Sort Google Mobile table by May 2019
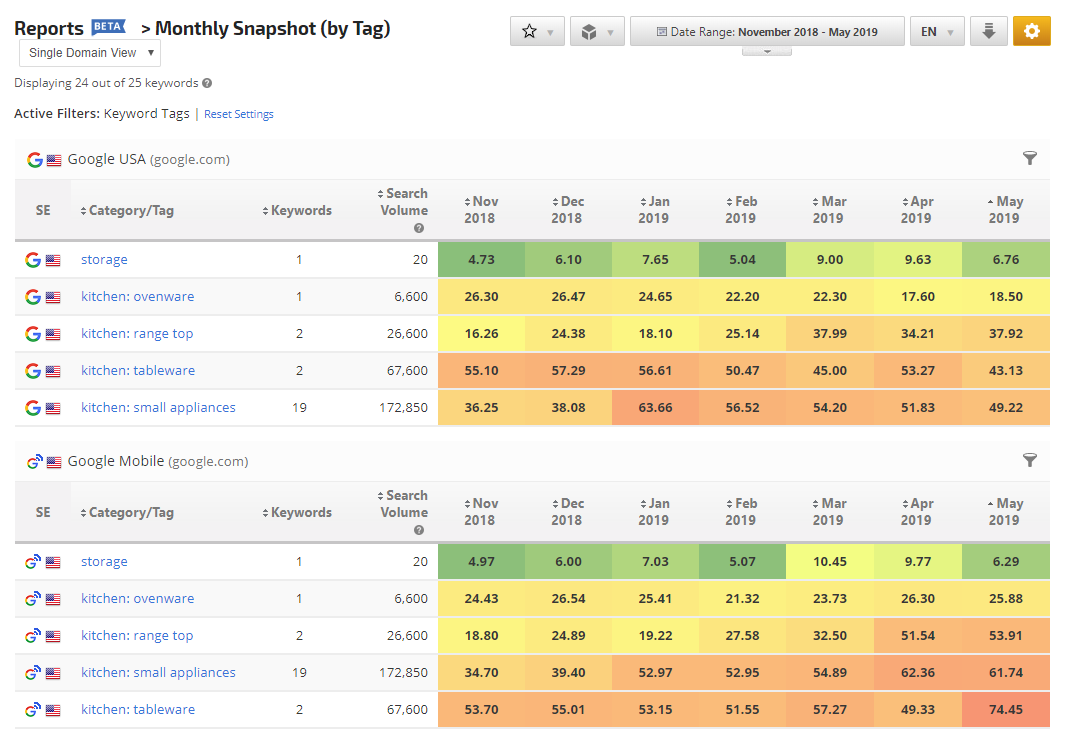This screenshot has width=1065, height=749. (x=1005, y=512)
